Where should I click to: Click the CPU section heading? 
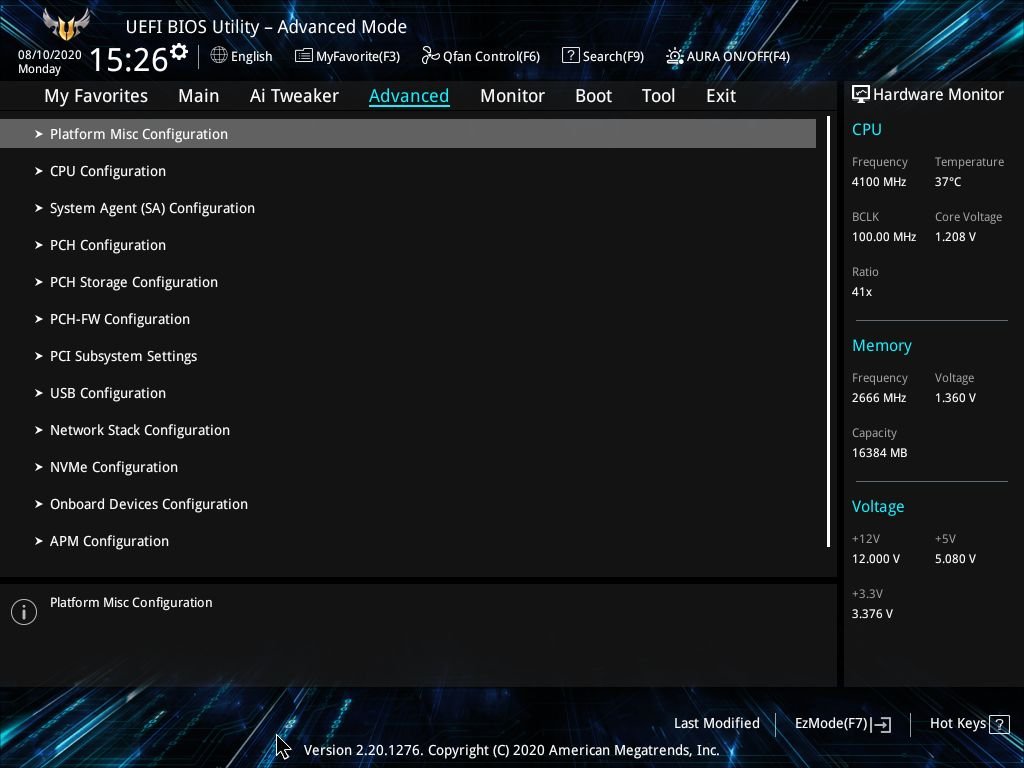point(867,129)
